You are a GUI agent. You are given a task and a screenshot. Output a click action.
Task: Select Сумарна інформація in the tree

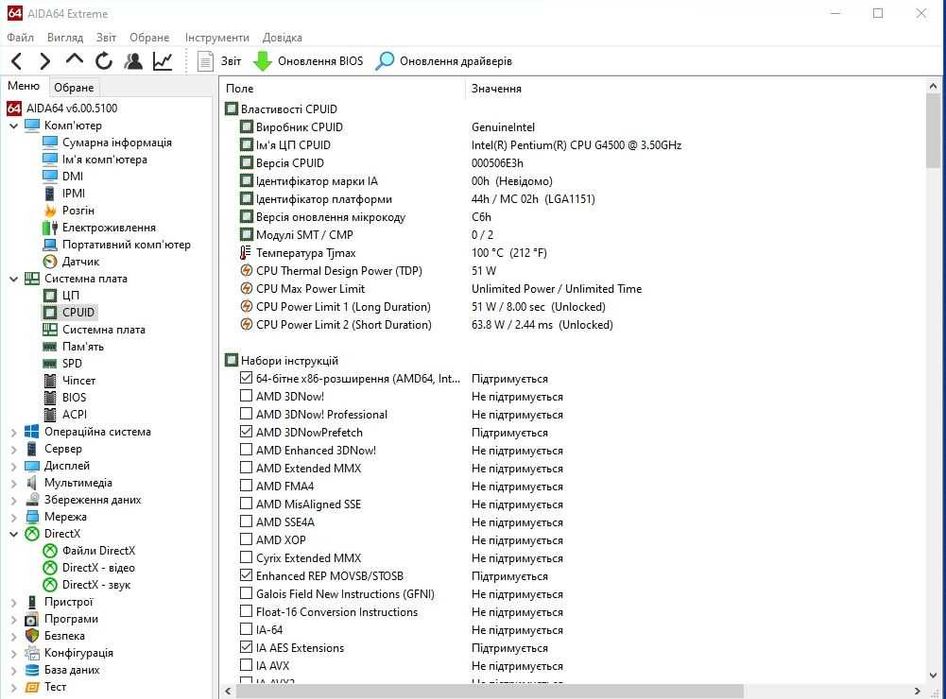[116, 142]
